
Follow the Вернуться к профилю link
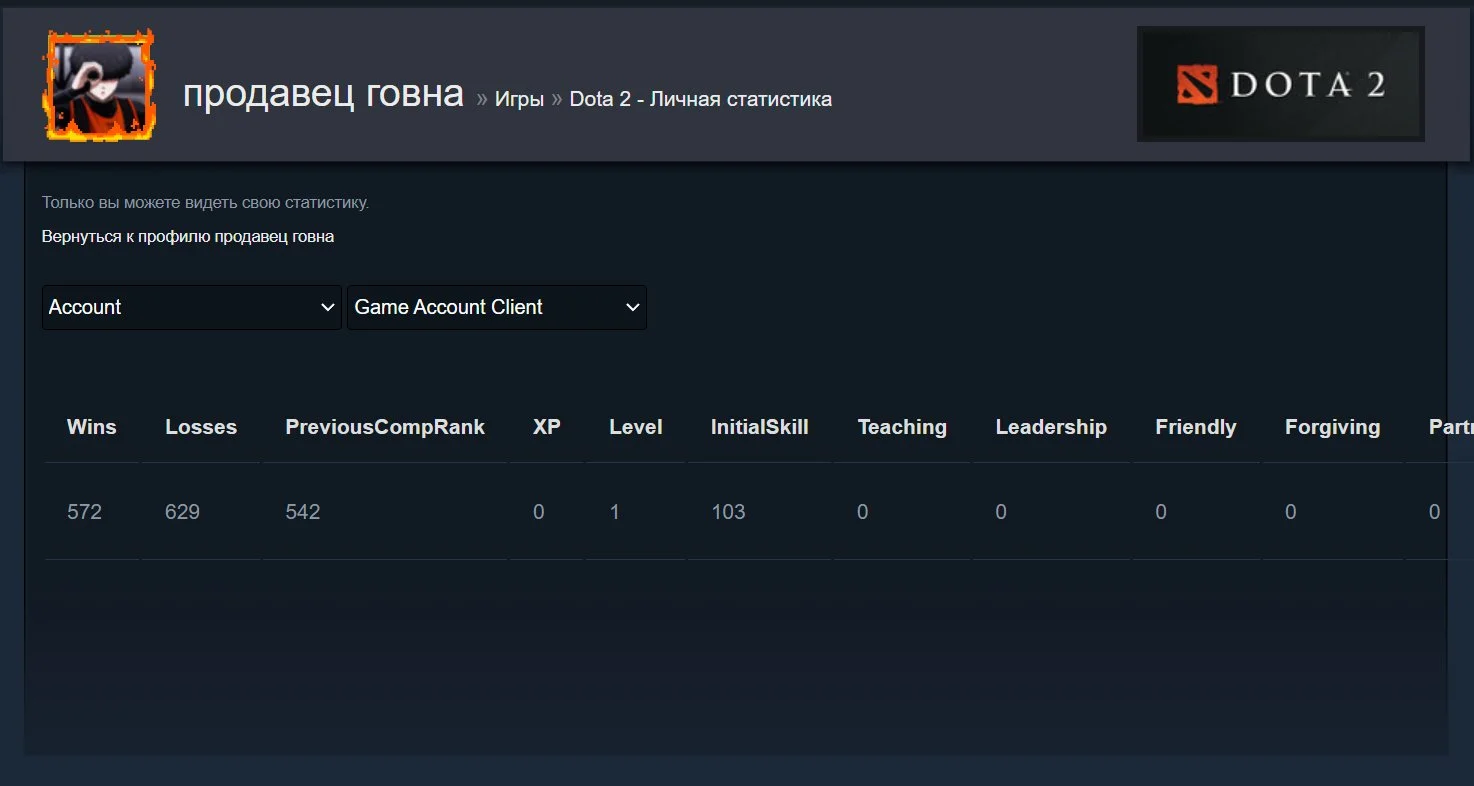coord(188,236)
